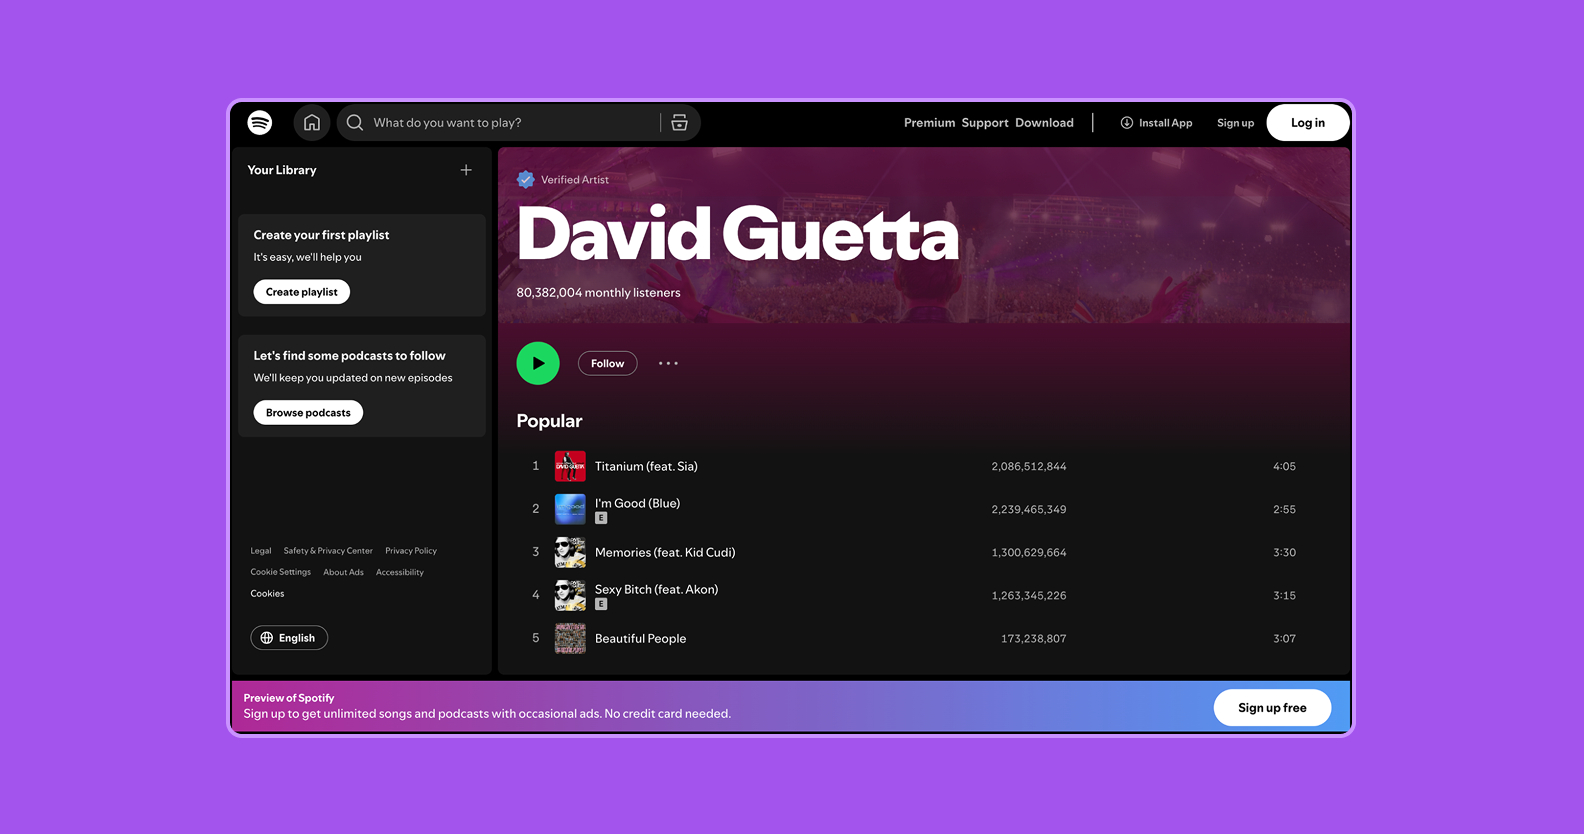Viewport: 1584px width, 834px height.
Task: Select track title 'Titanium (feat. Sia)'
Action: pyautogui.click(x=646, y=467)
